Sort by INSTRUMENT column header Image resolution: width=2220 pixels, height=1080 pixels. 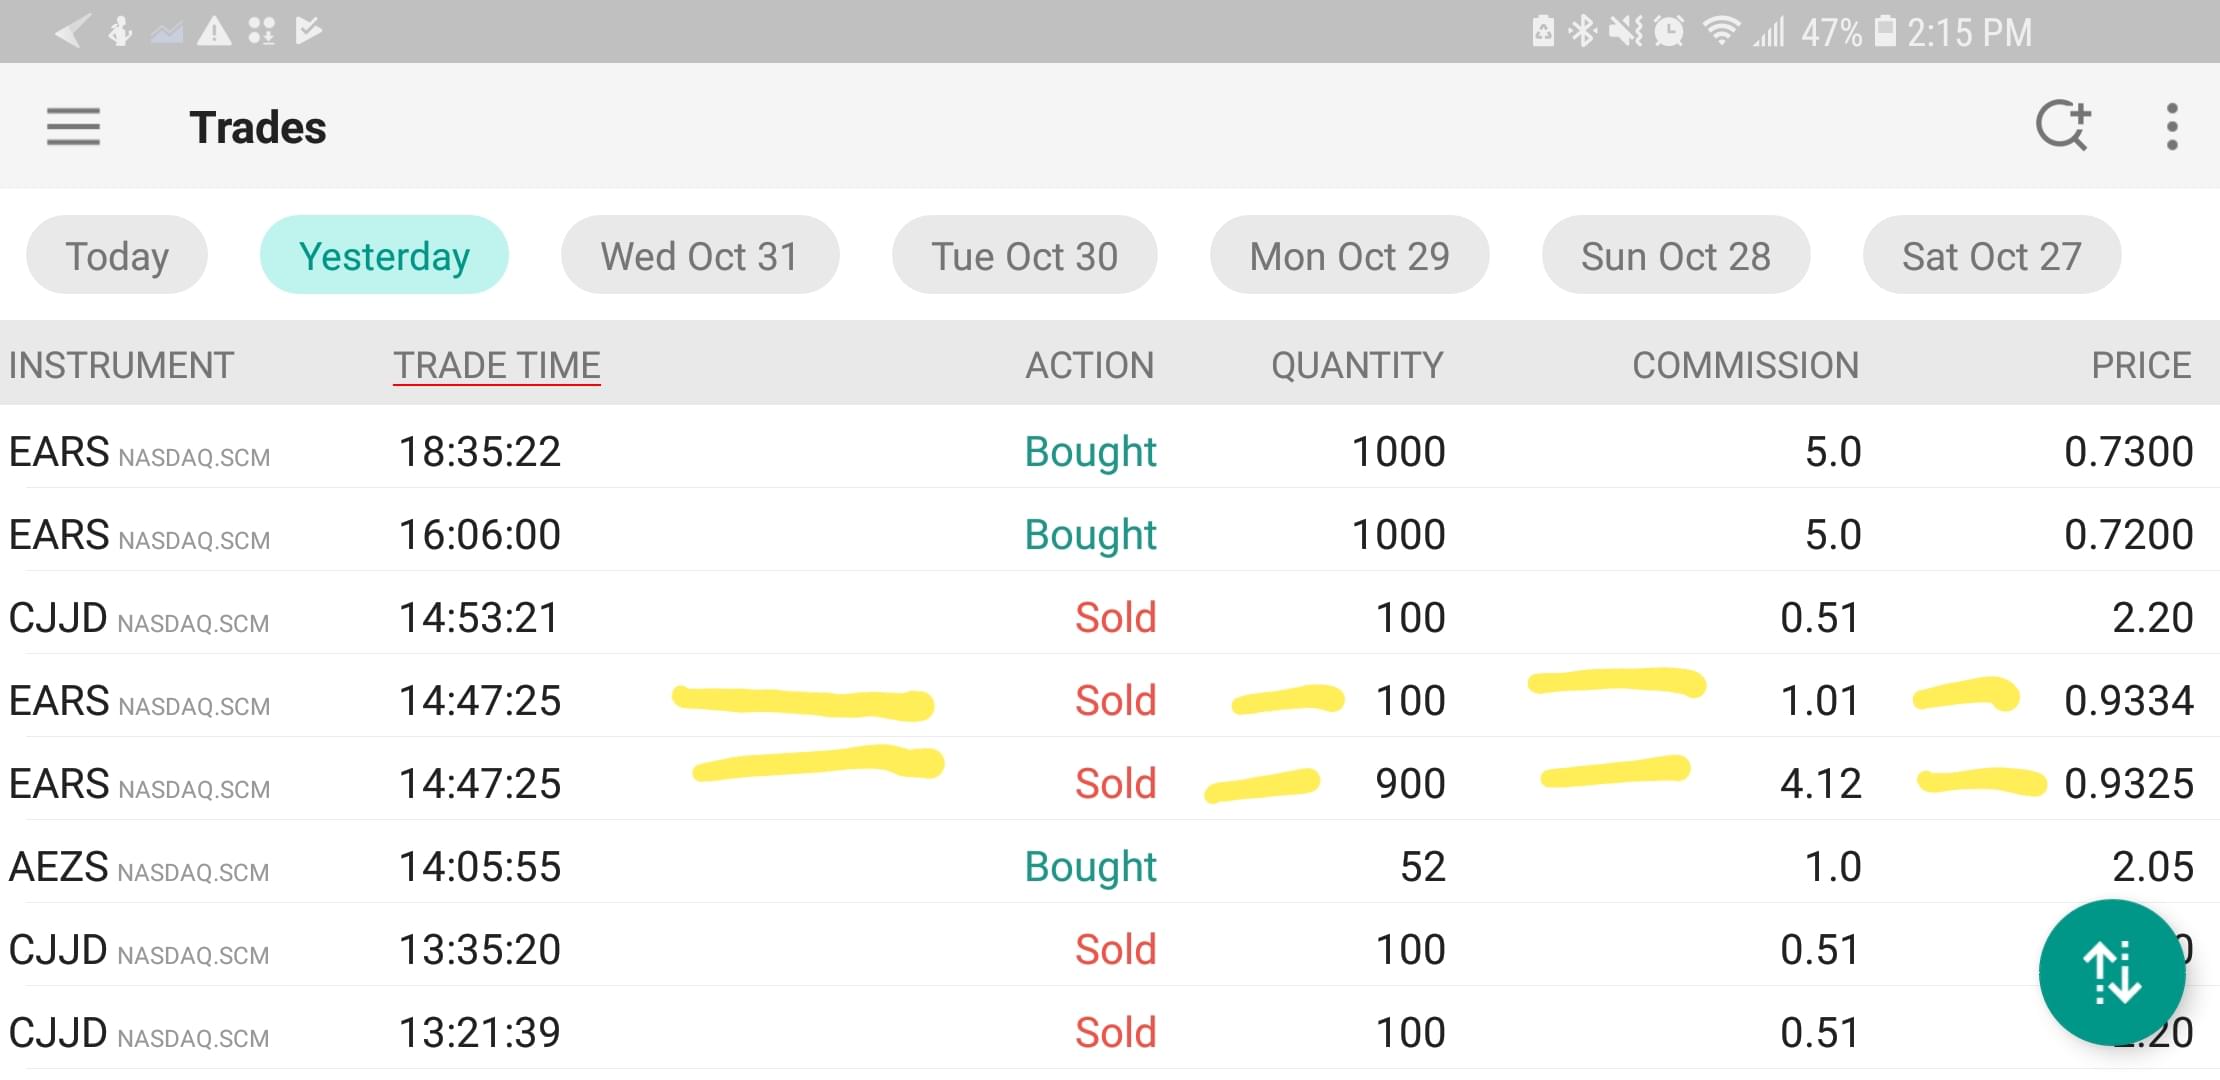pyautogui.click(x=121, y=365)
